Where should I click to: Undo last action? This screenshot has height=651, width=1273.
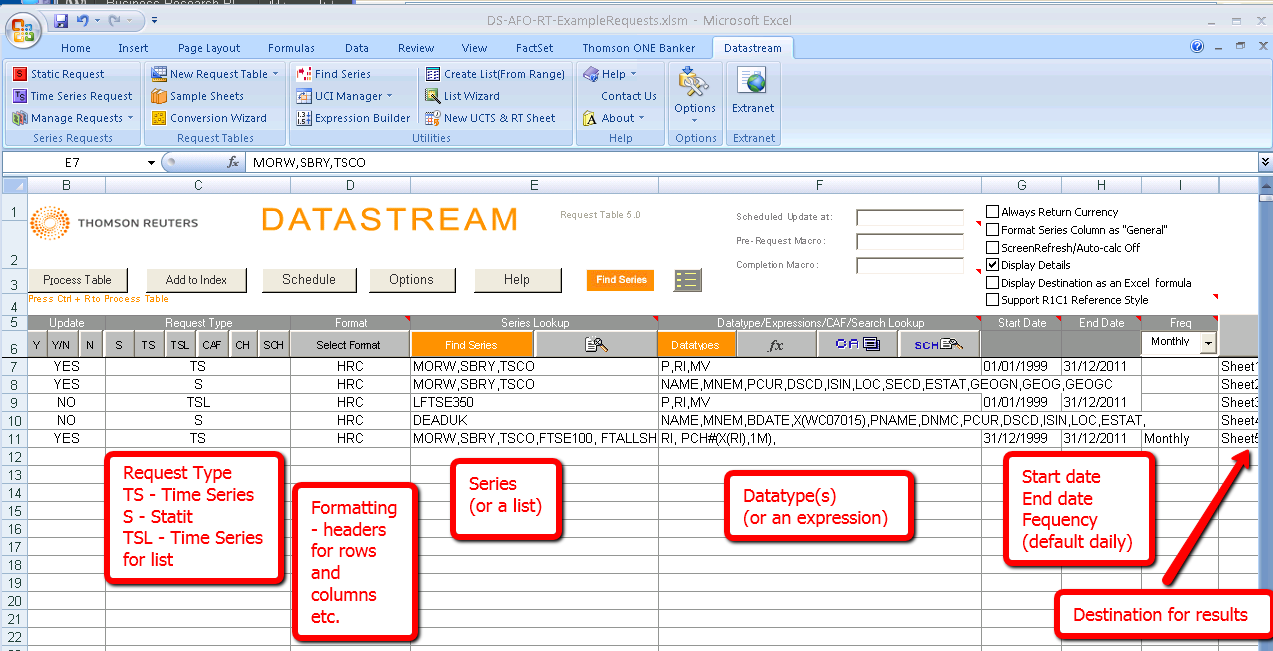click(x=85, y=20)
